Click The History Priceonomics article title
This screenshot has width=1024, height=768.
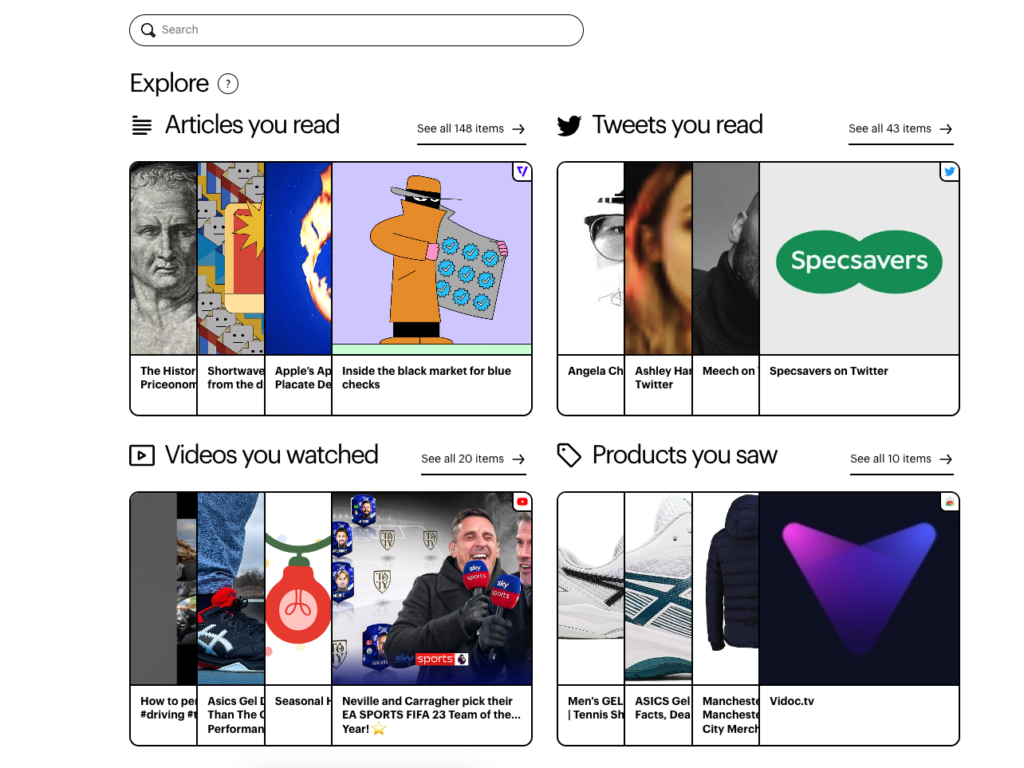pyautogui.click(x=168, y=377)
